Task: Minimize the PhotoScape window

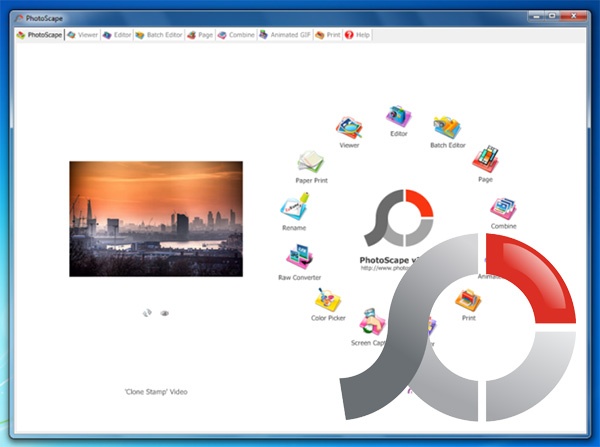Action: (536, 16)
